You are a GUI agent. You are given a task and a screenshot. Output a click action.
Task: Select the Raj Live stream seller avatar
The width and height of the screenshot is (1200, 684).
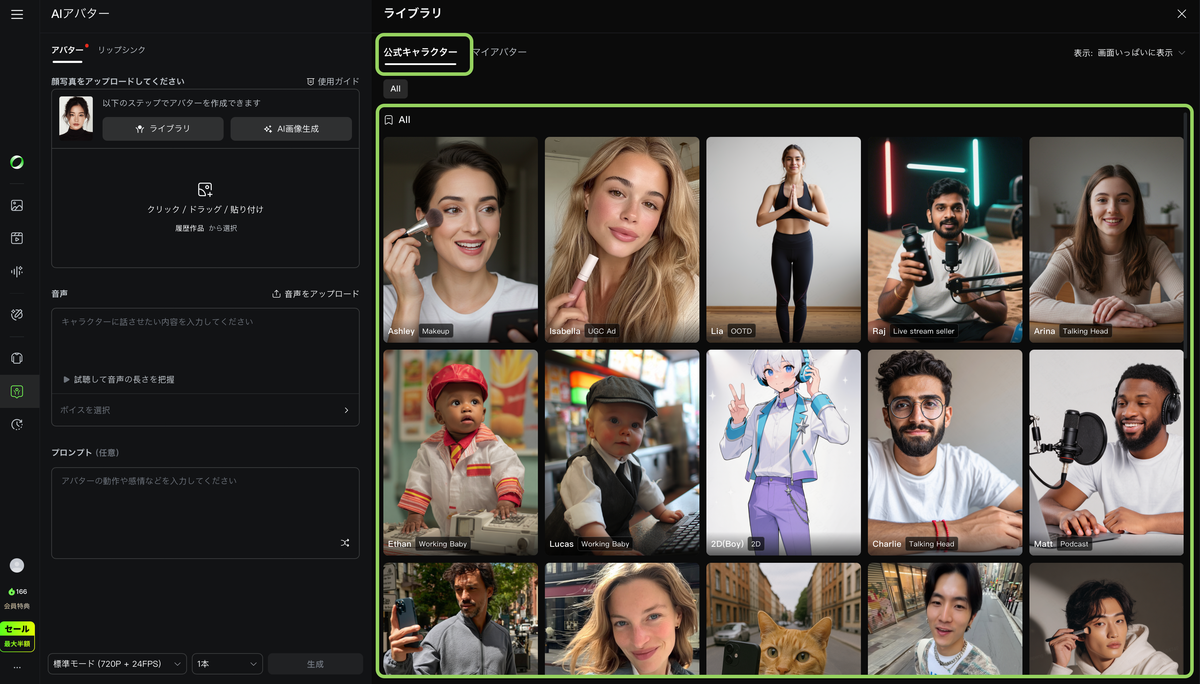pyautogui.click(x=945, y=239)
